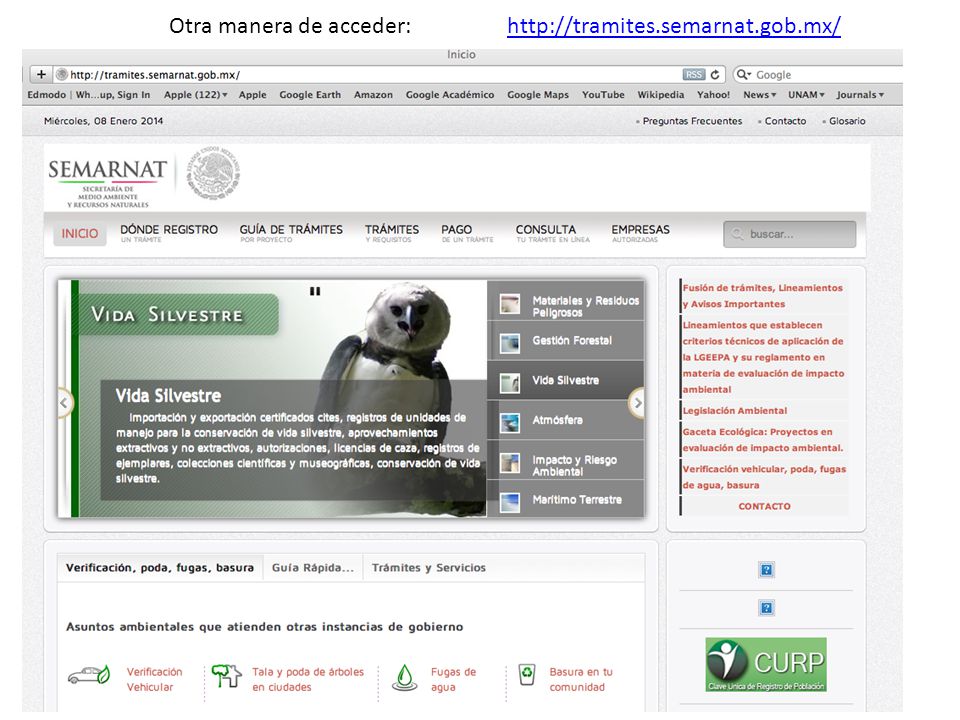Click the Marítimo Terrestre thumbnail icon
The width and height of the screenshot is (960, 720).
[x=509, y=503]
